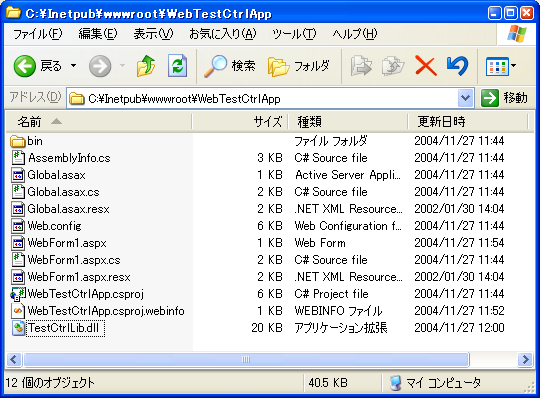
Task: Open the お気に入り(A) menu
Action: click(x=222, y=34)
